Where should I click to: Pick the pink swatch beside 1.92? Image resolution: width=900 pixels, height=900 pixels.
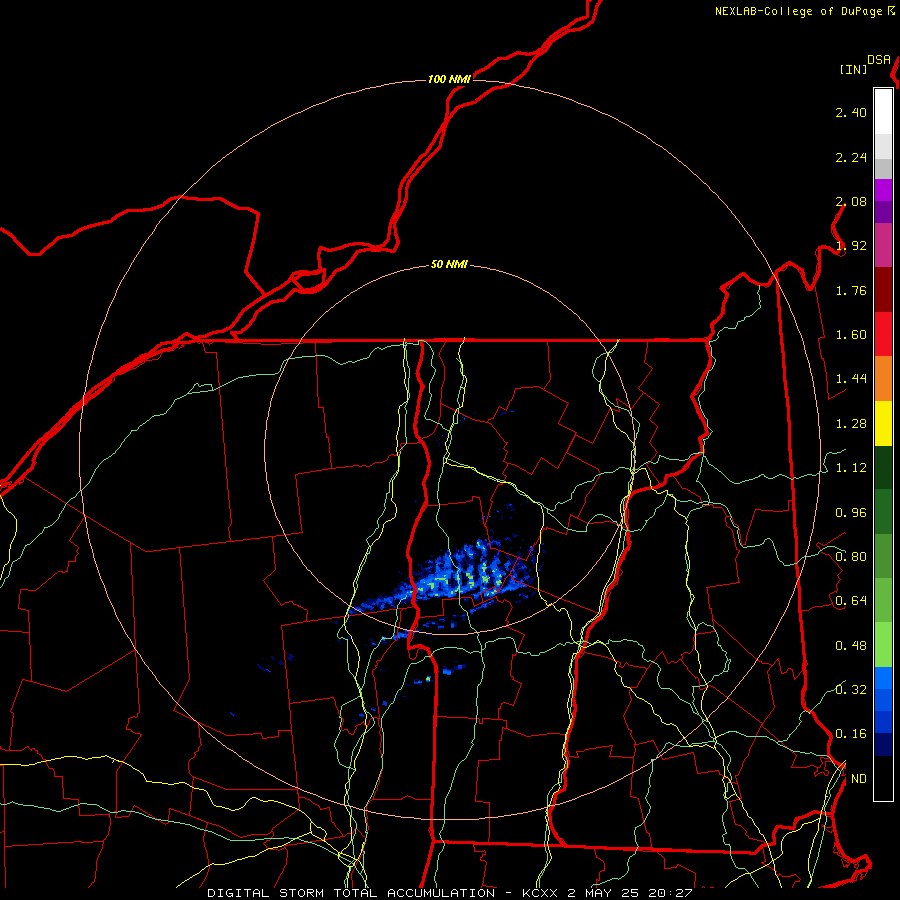coord(883,245)
